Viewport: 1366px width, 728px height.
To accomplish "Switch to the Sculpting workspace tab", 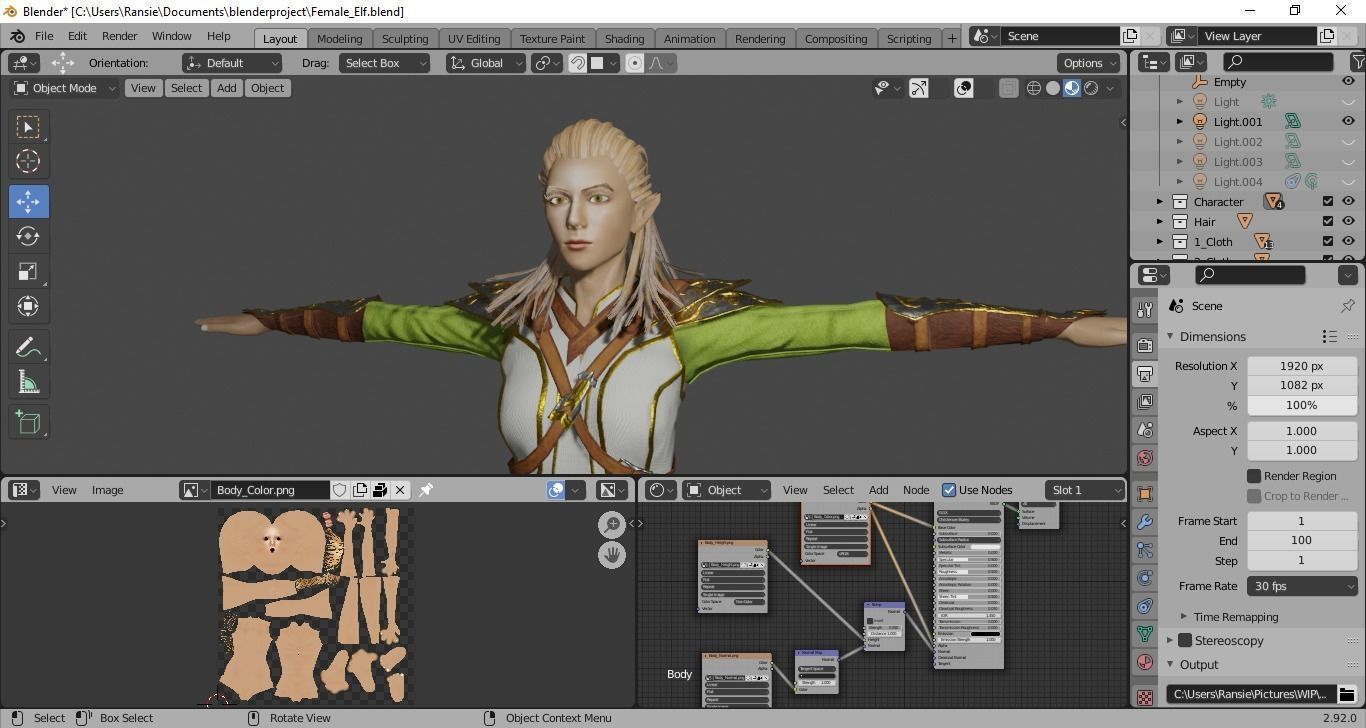I will (405, 38).
